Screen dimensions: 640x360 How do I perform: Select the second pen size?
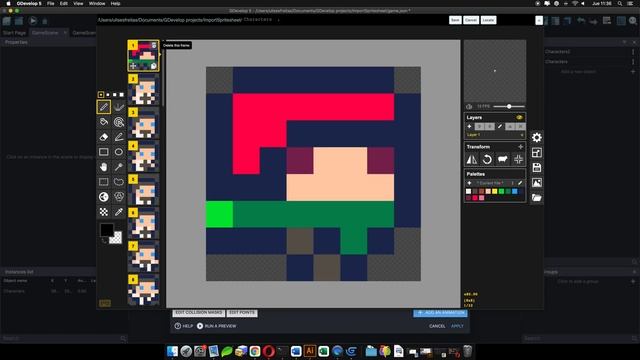click(108, 95)
